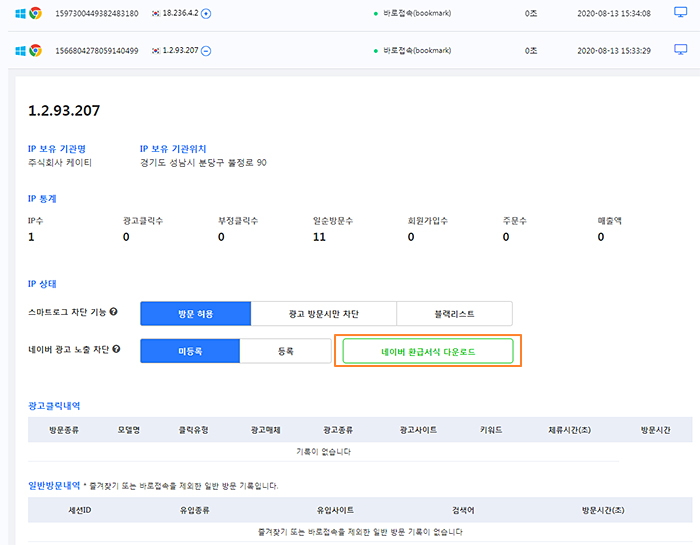Viewport: 700px width, 545px height.
Task: Click IP address 1.2.93.207 in list row
Action: click(180, 50)
